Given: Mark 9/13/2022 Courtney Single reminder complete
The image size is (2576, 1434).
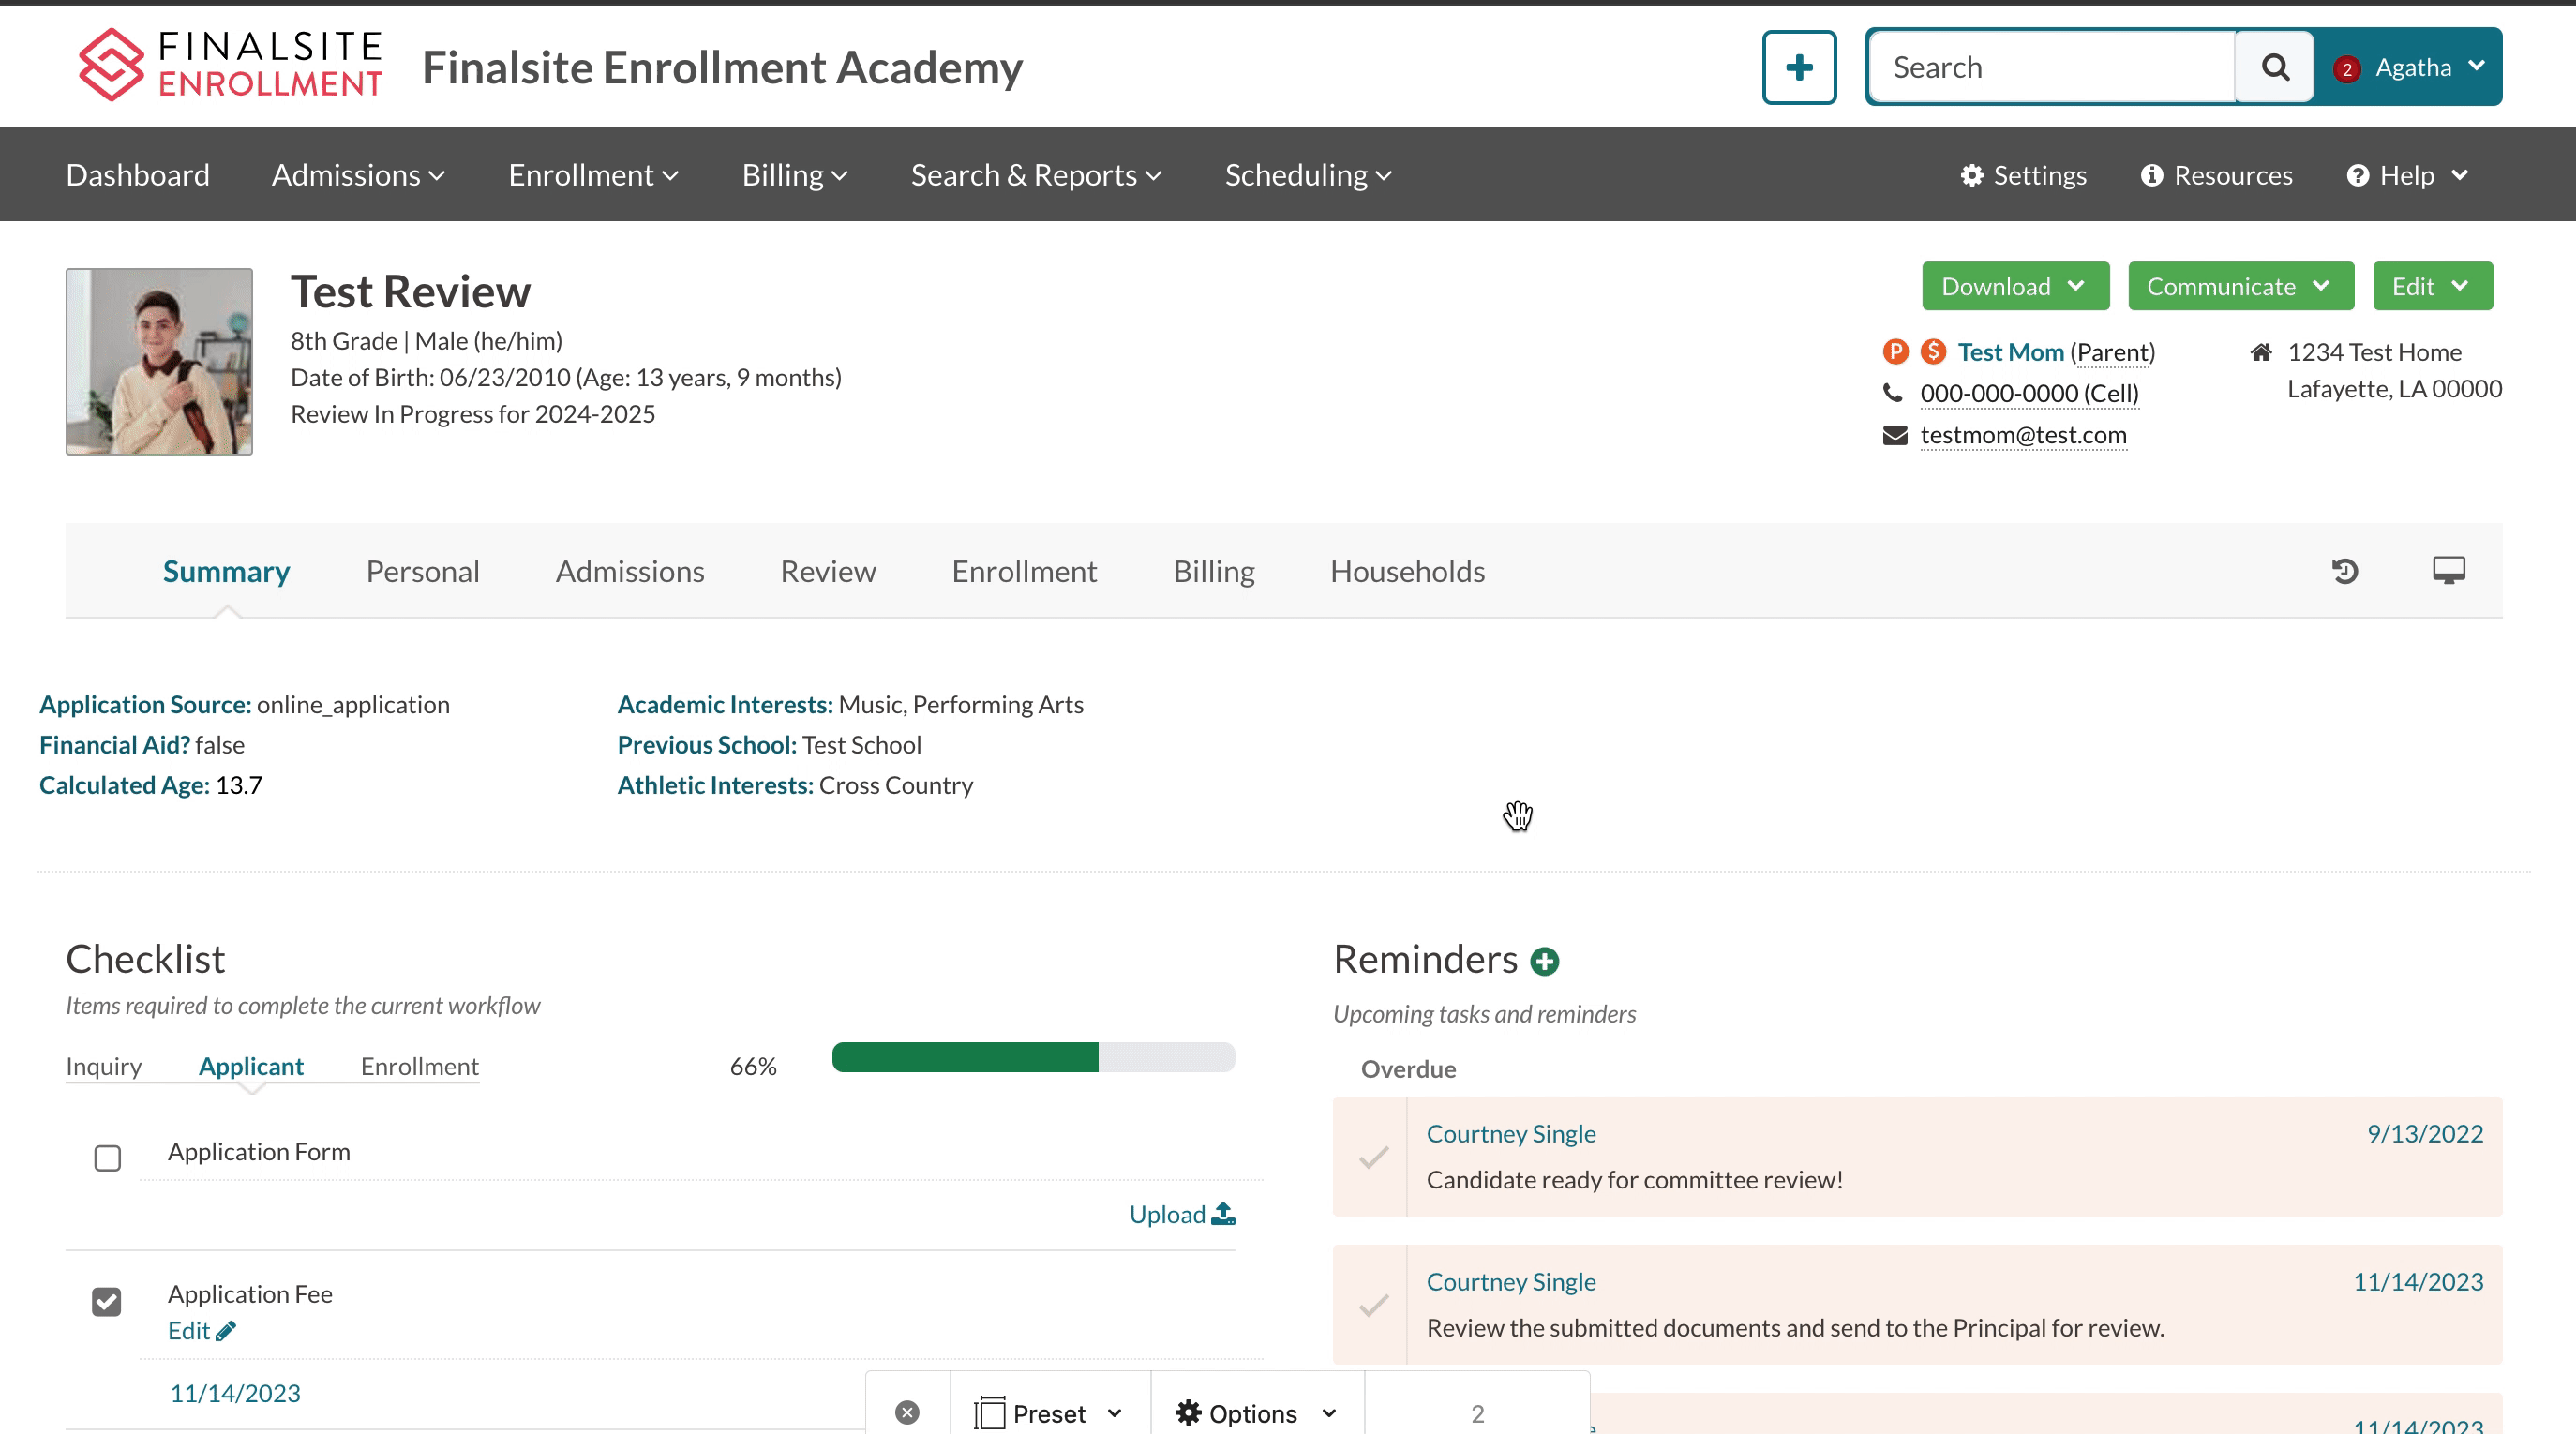Looking at the screenshot, I should (1373, 1157).
